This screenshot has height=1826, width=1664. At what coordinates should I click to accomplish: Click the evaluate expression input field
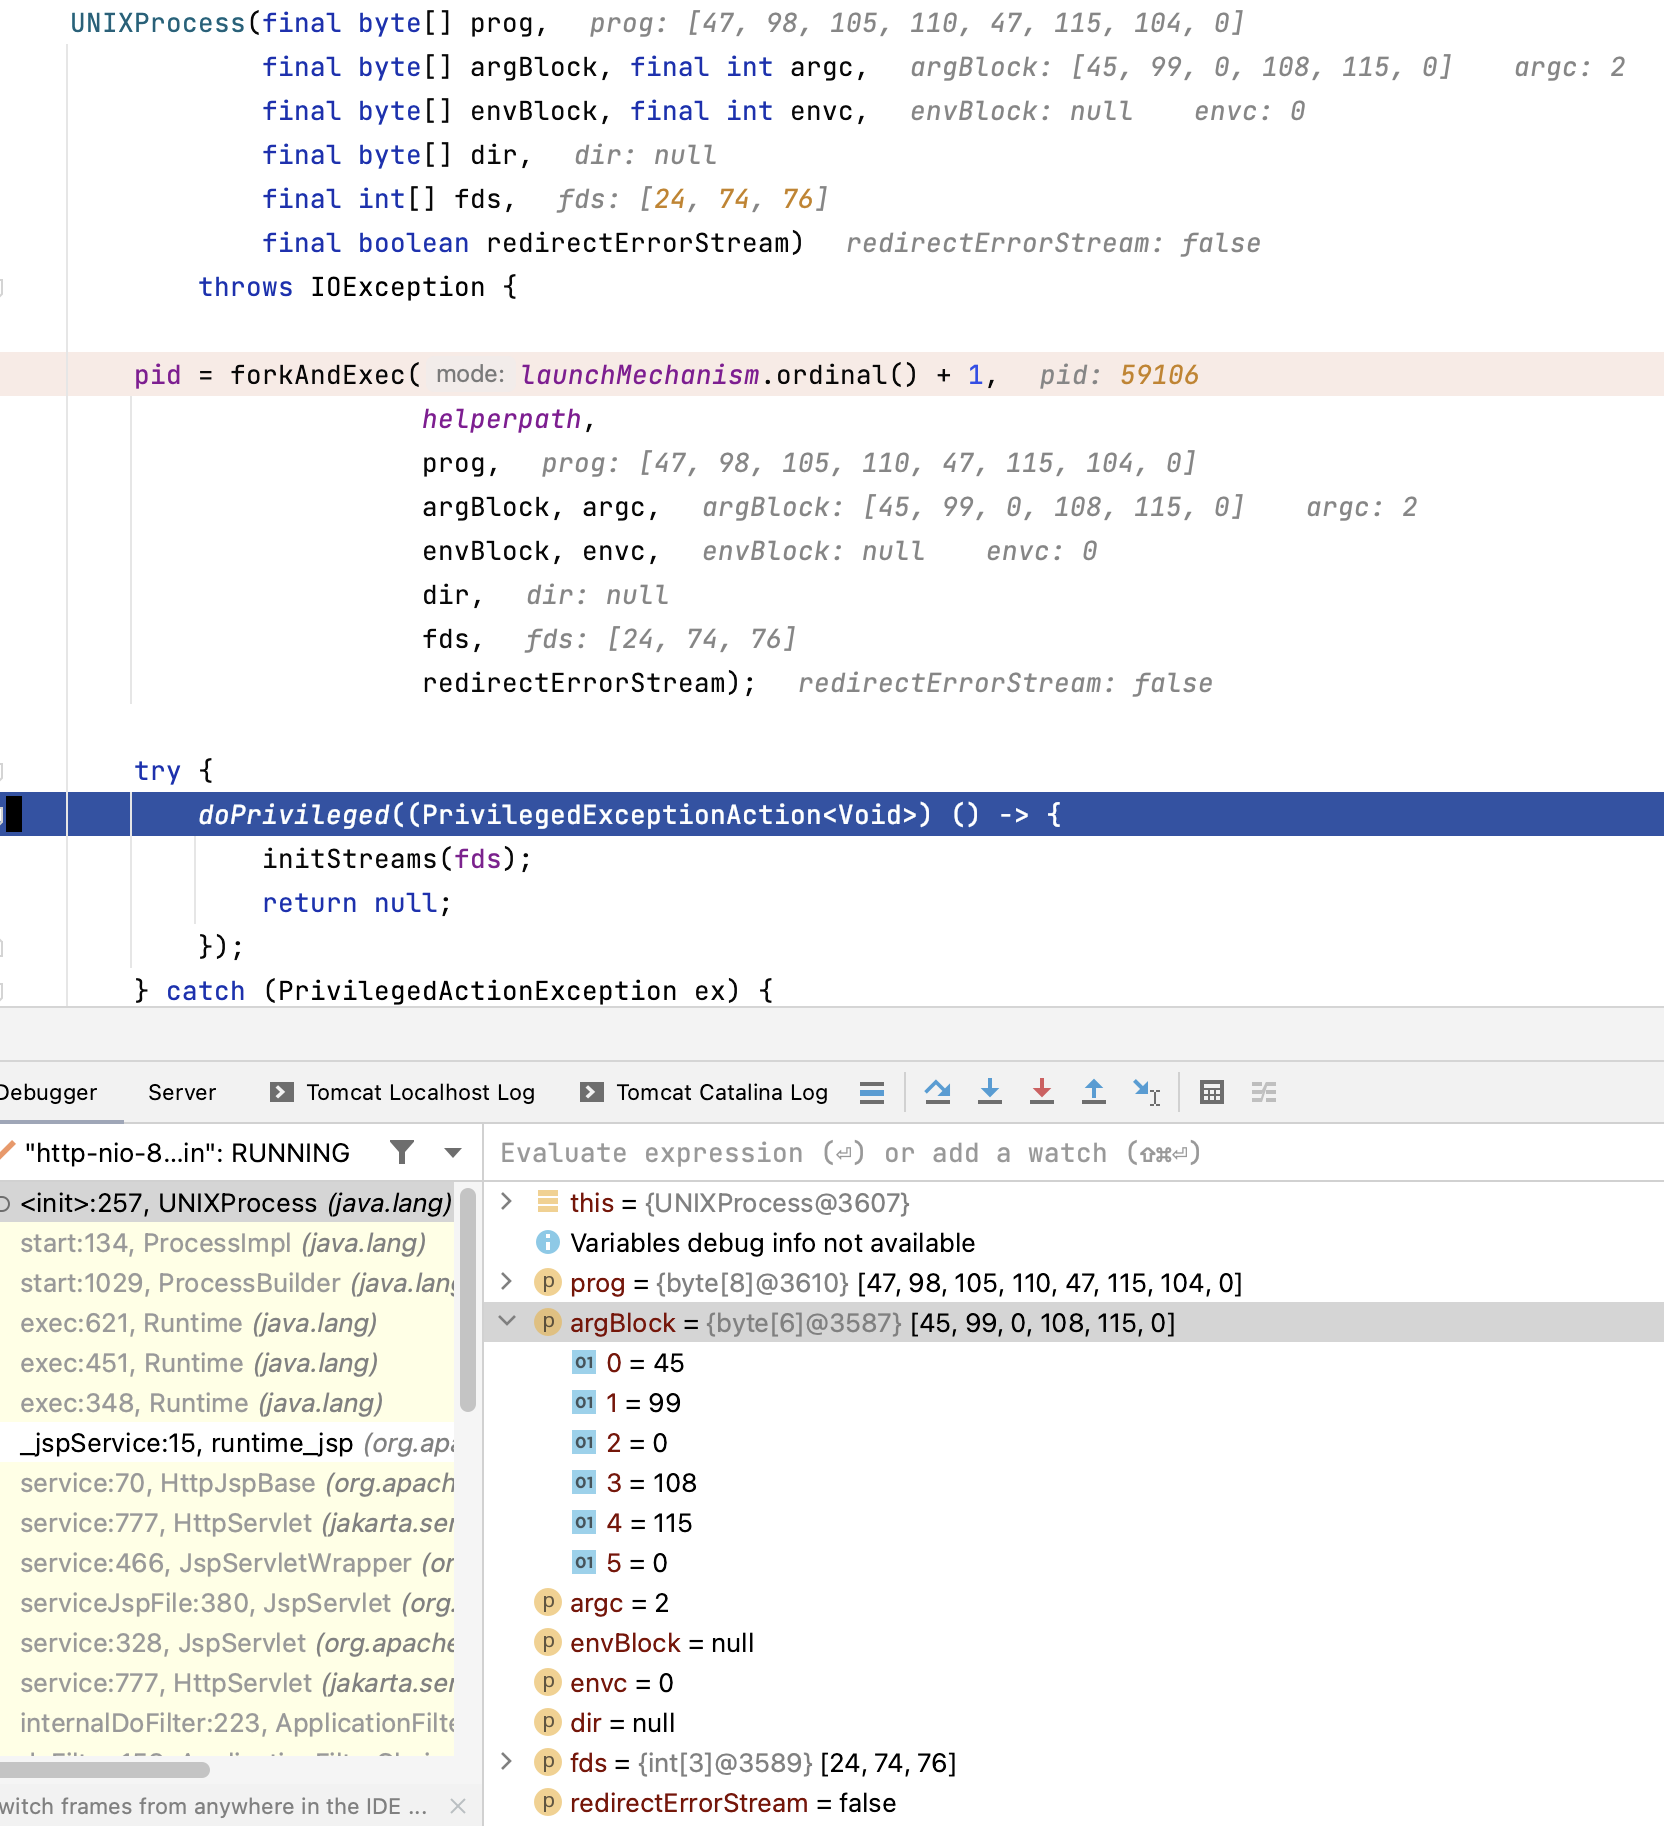click(x=1074, y=1153)
